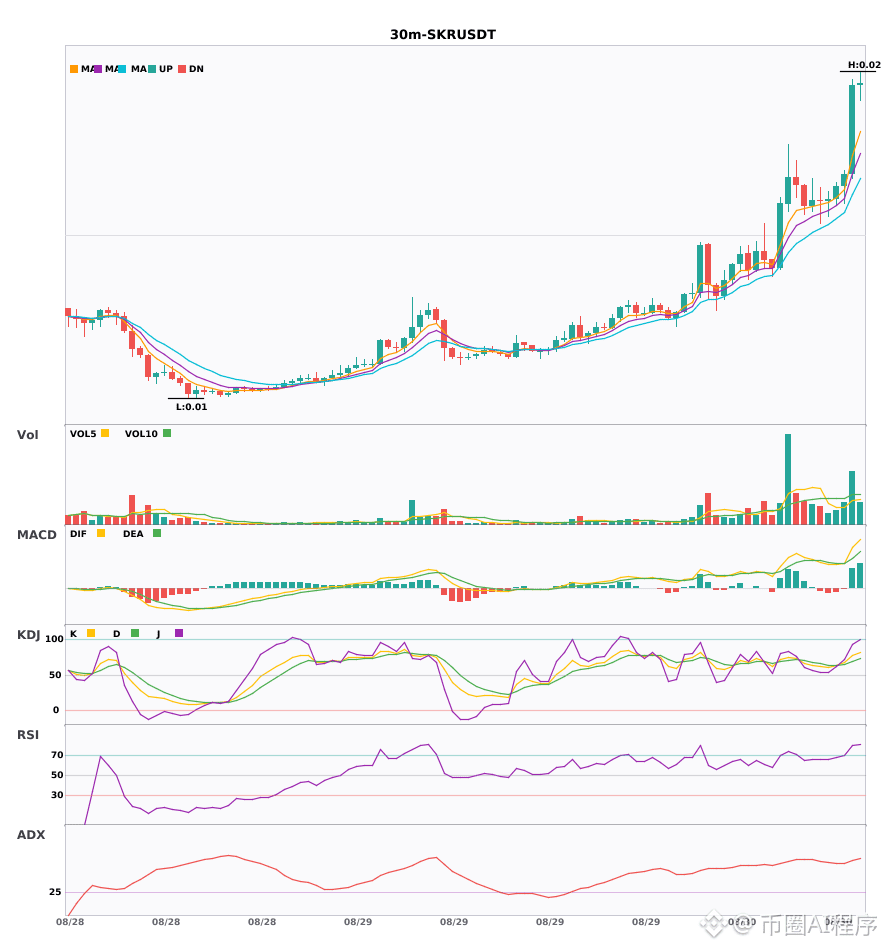Click the DIF legend label
This screenshot has width=885, height=950.
78,534
